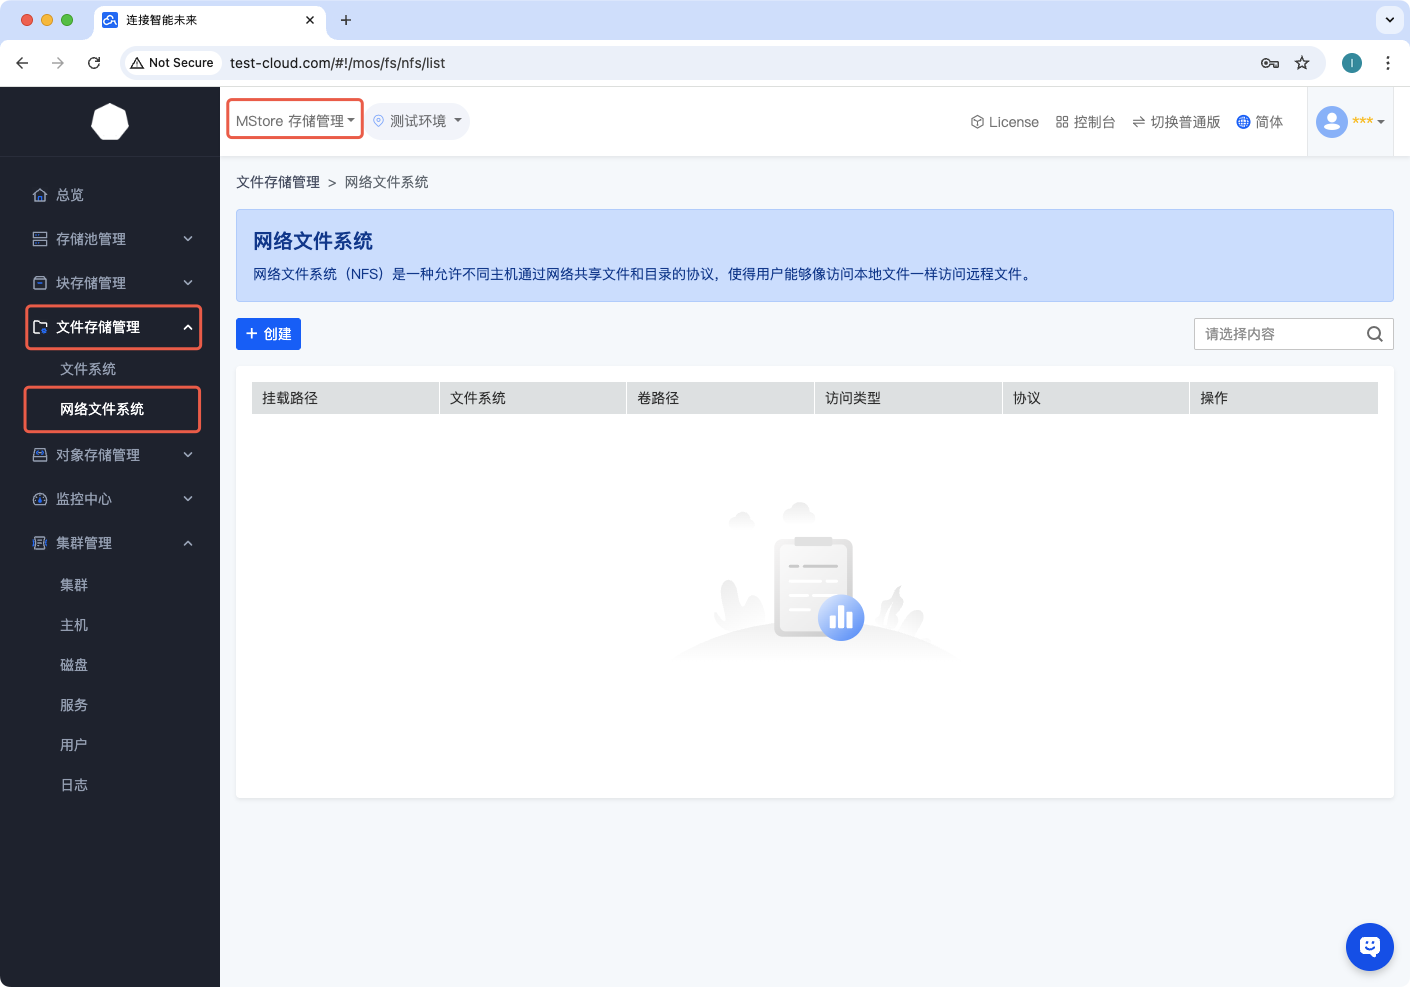Image resolution: width=1410 pixels, height=987 pixels.
Task: Open the MStore 存储管理 dropdown
Action: coord(295,121)
